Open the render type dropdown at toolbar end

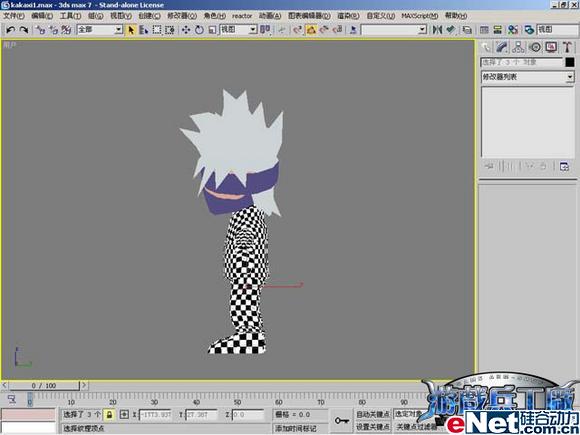tap(558, 30)
